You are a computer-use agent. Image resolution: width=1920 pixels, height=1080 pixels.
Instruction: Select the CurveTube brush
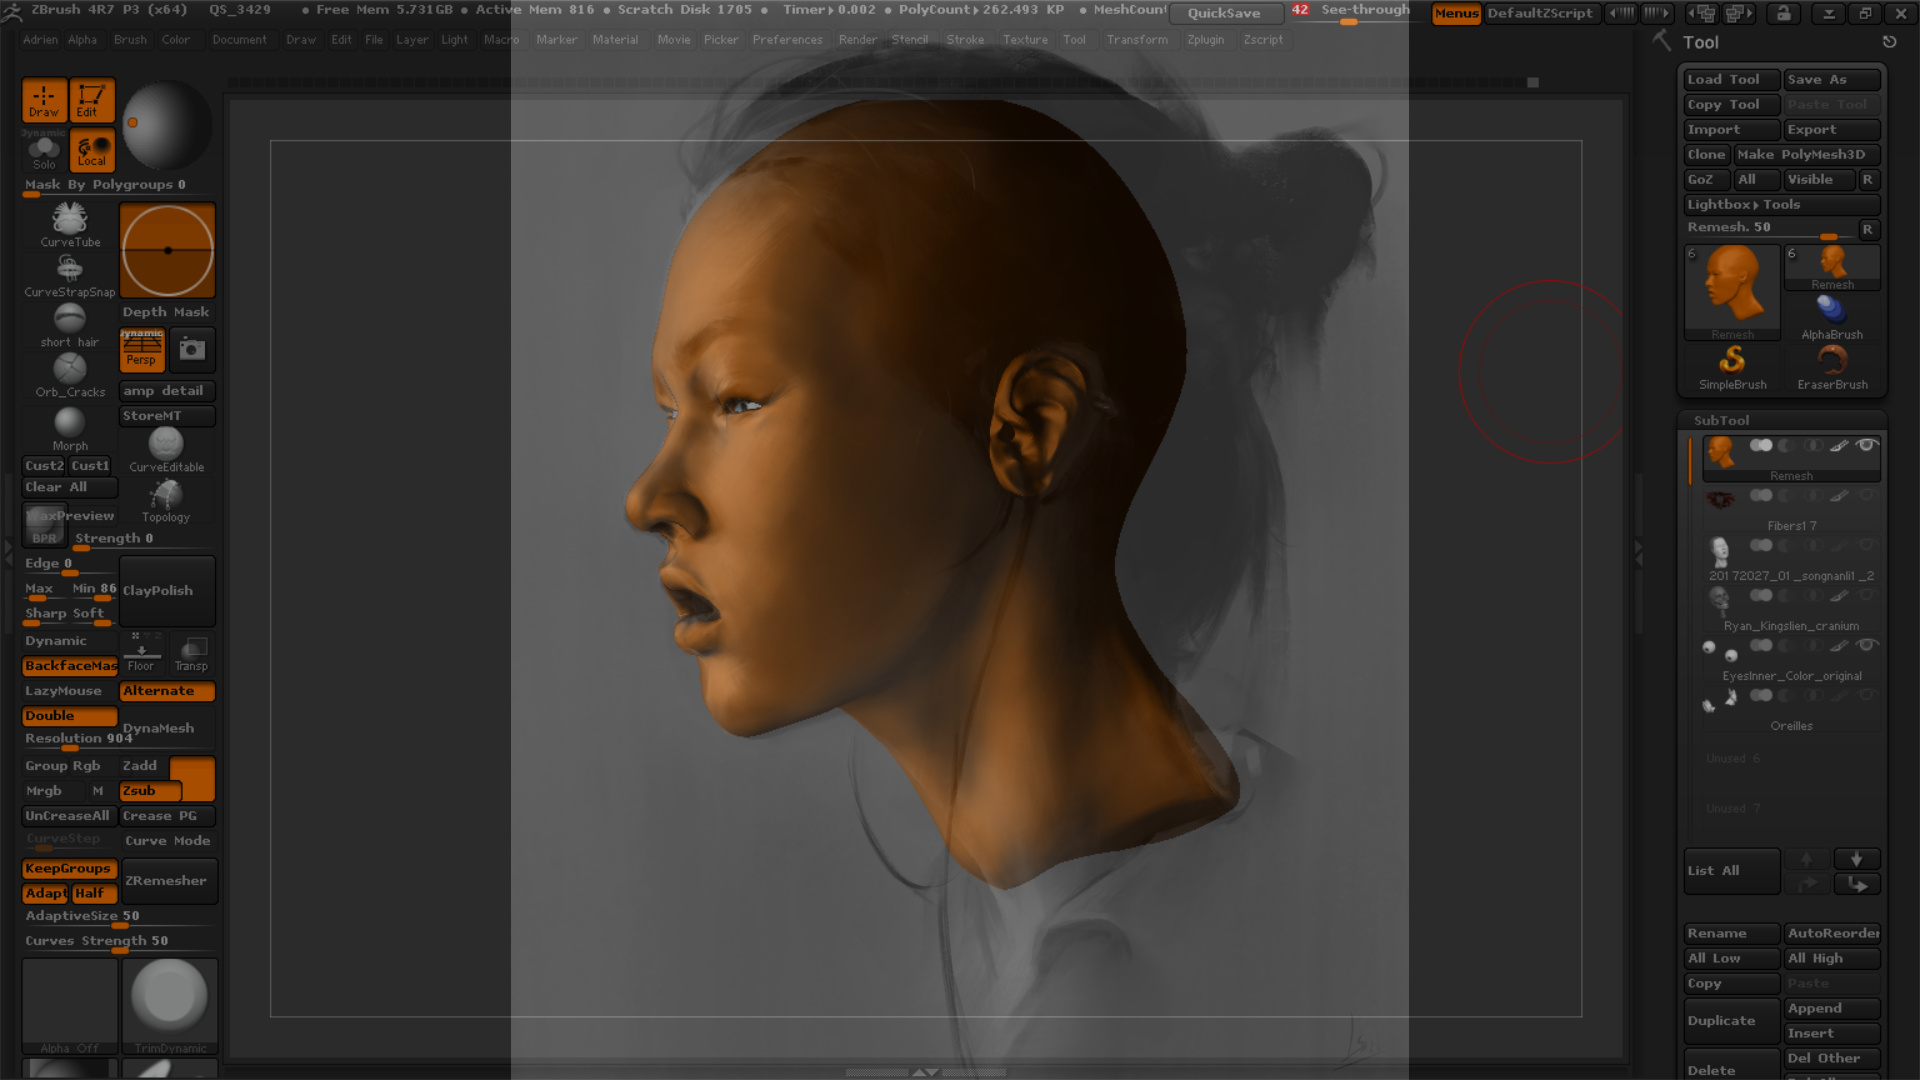coord(70,224)
